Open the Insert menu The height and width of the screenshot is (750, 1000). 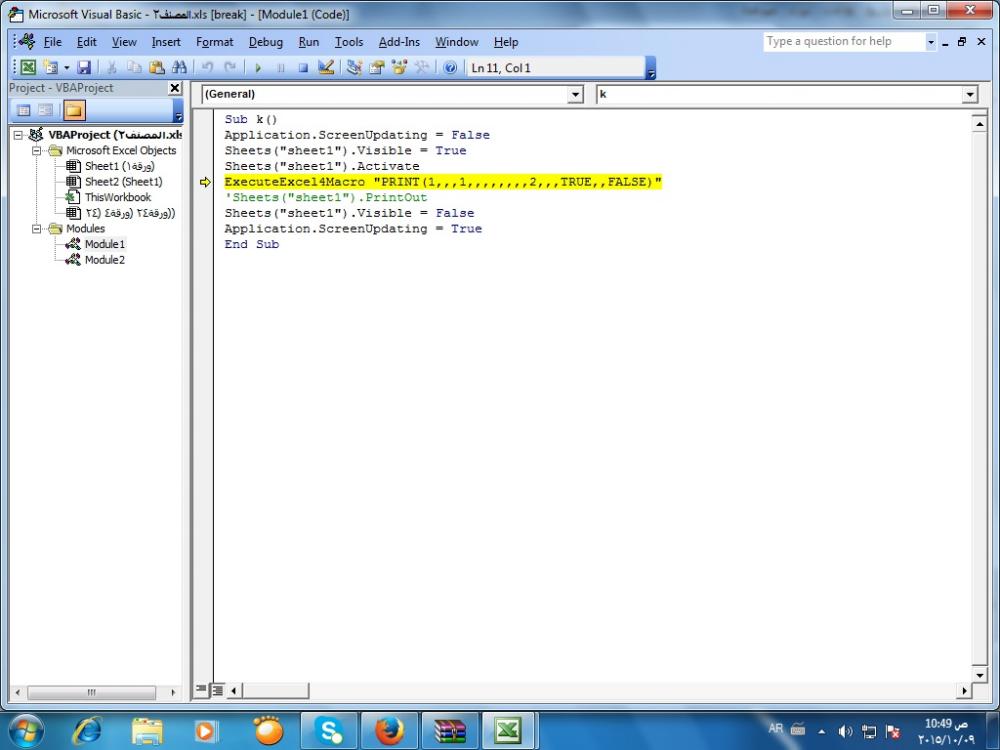[x=166, y=42]
